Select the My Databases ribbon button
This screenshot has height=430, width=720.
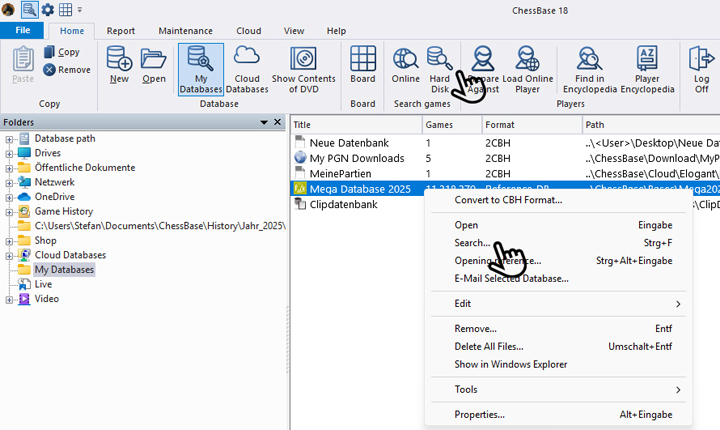tap(201, 69)
